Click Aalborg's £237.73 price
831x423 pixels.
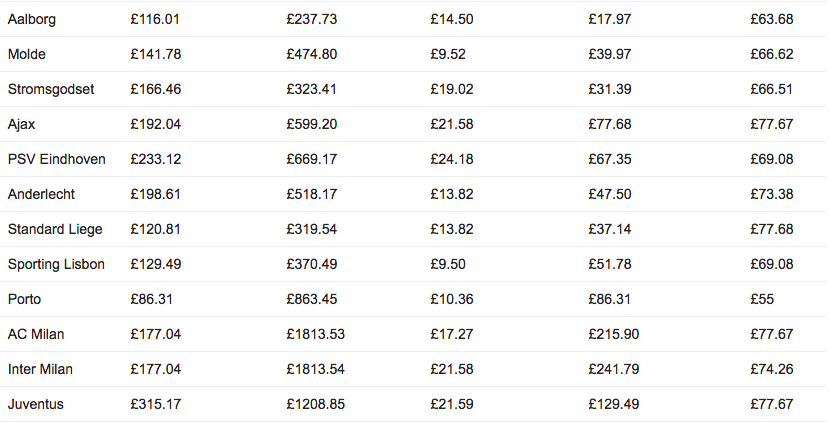312,19
